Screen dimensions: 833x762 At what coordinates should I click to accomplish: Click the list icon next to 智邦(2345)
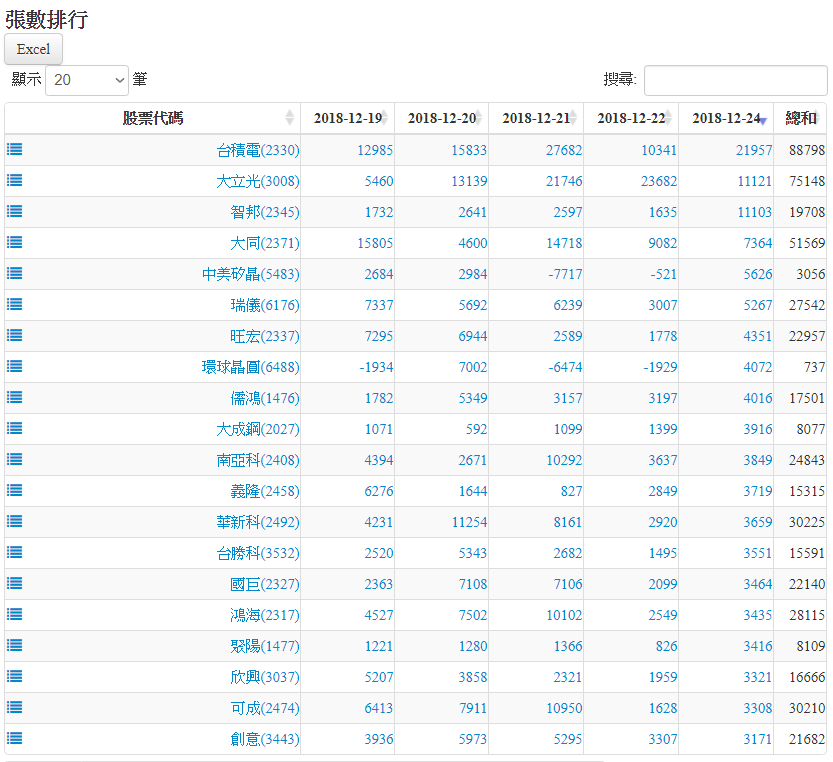pos(15,212)
